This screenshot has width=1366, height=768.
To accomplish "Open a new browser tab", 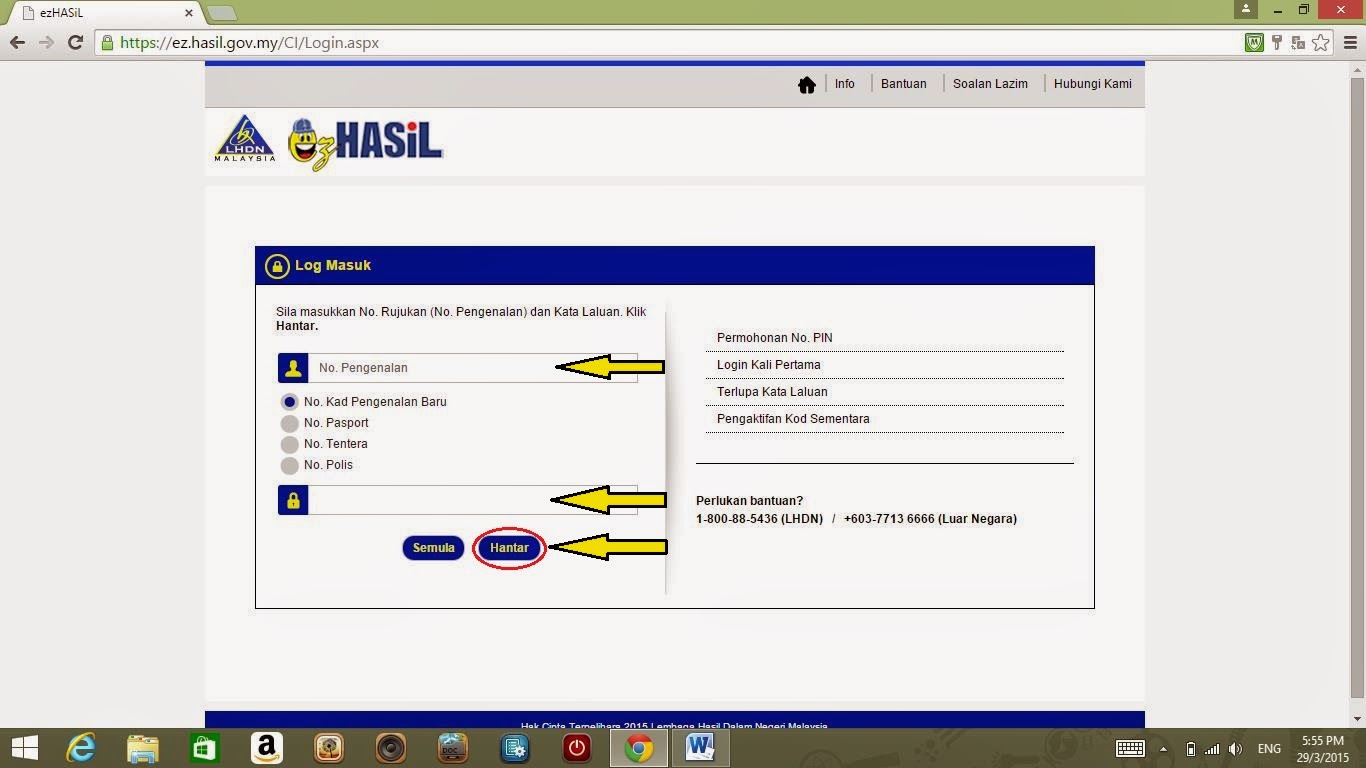I will [x=221, y=13].
